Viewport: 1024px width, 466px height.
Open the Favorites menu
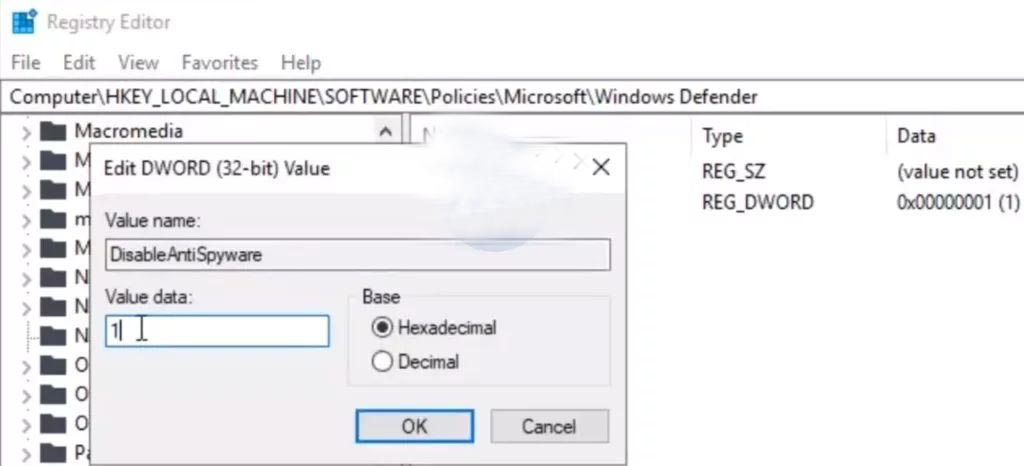[x=219, y=63]
